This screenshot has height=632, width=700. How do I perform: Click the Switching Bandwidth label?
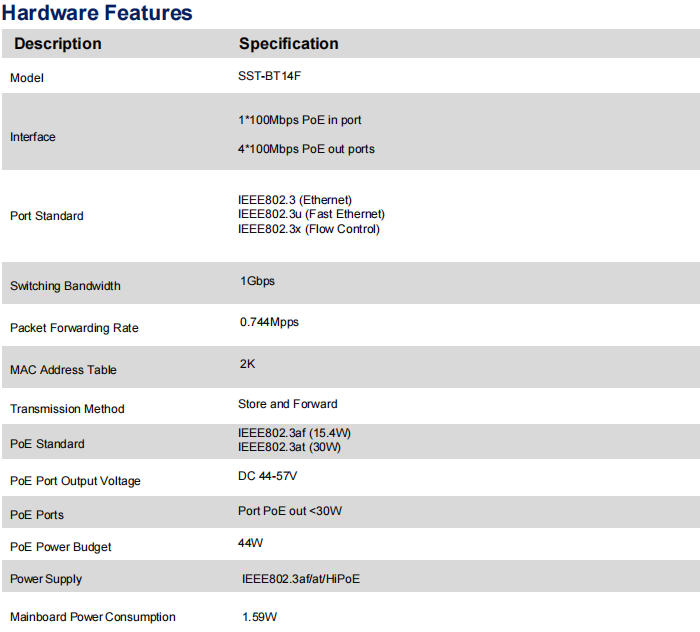(65, 286)
